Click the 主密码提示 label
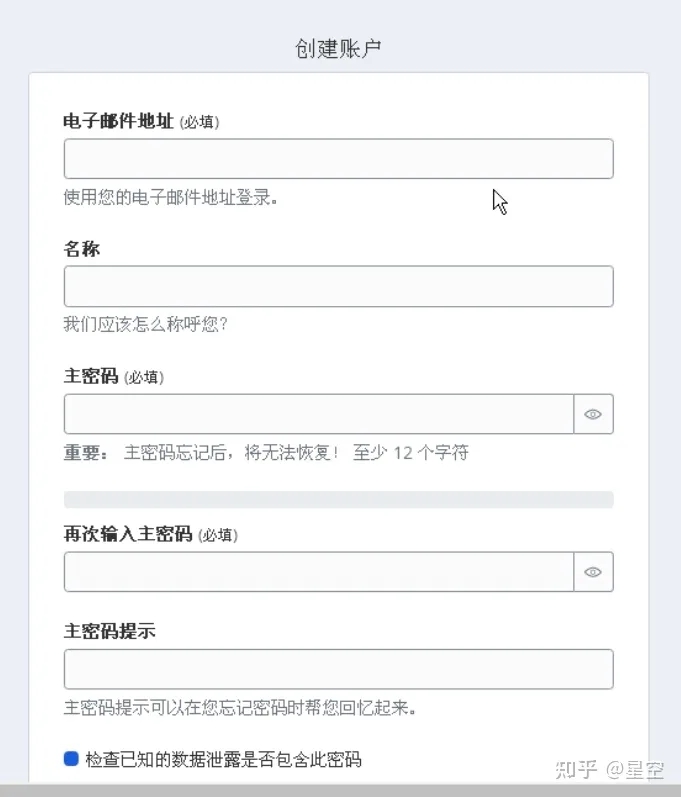Image resolution: width=681 pixels, height=797 pixels. [x=110, y=632]
